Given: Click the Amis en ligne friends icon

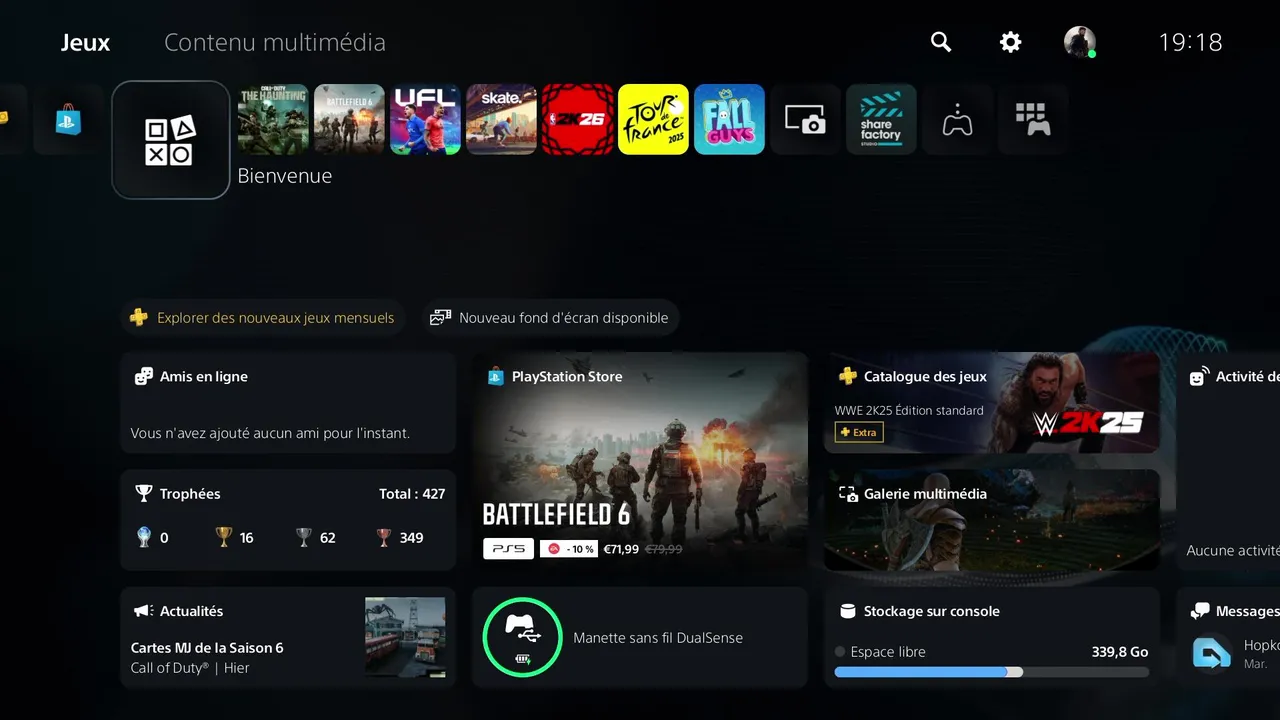Looking at the screenshot, I should [144, 376].
